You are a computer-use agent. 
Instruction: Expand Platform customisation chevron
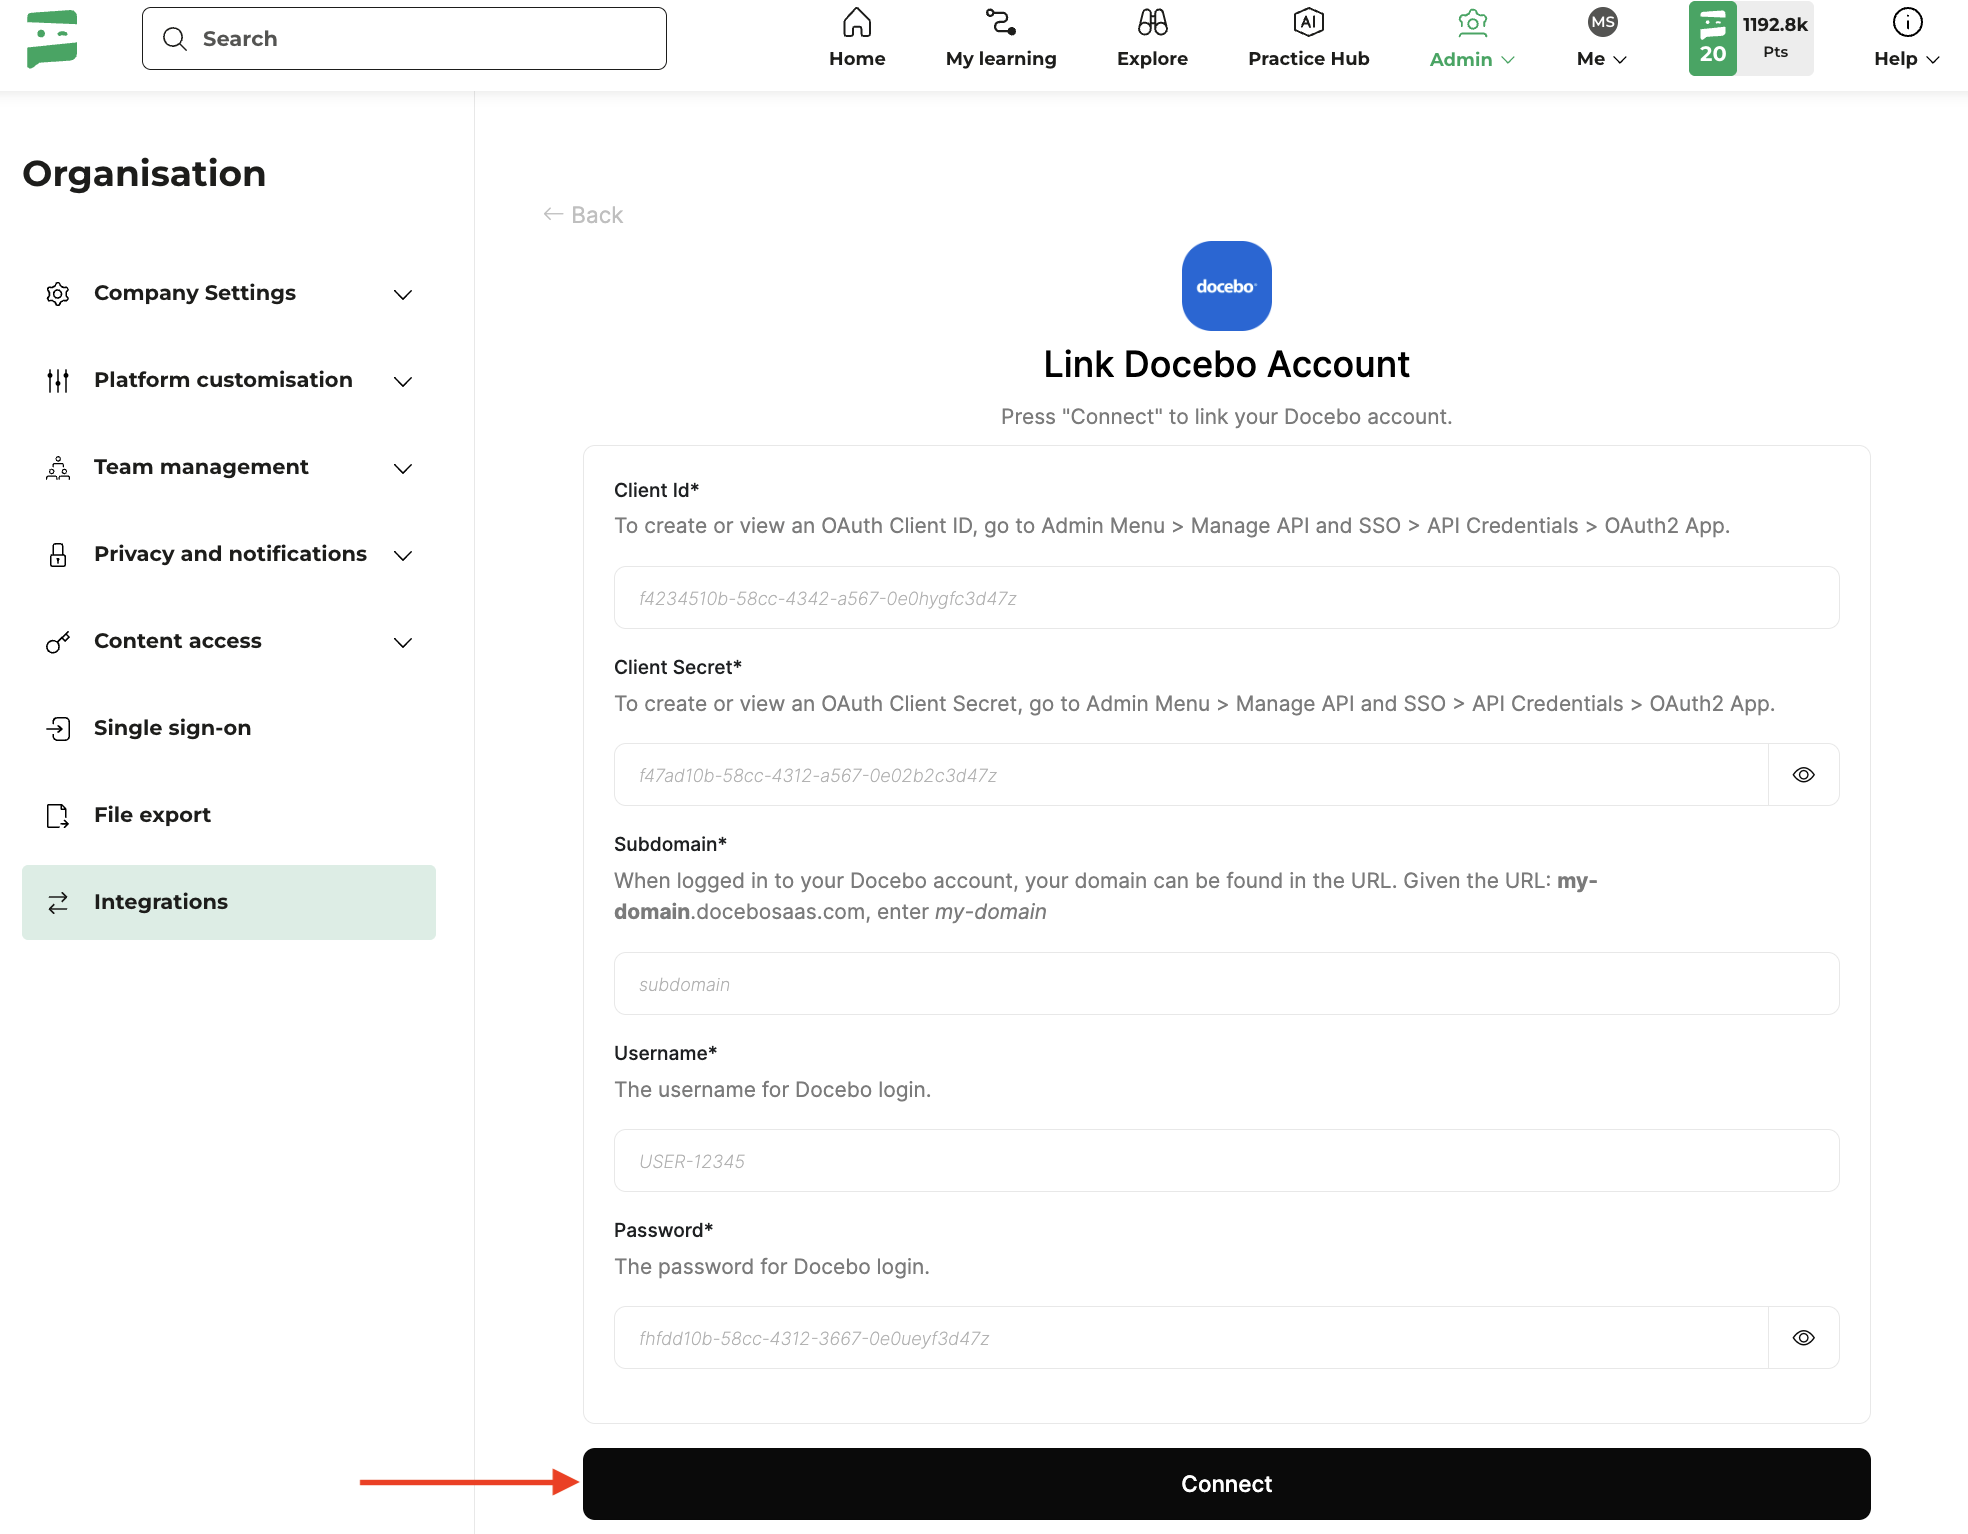coord(403,382)
